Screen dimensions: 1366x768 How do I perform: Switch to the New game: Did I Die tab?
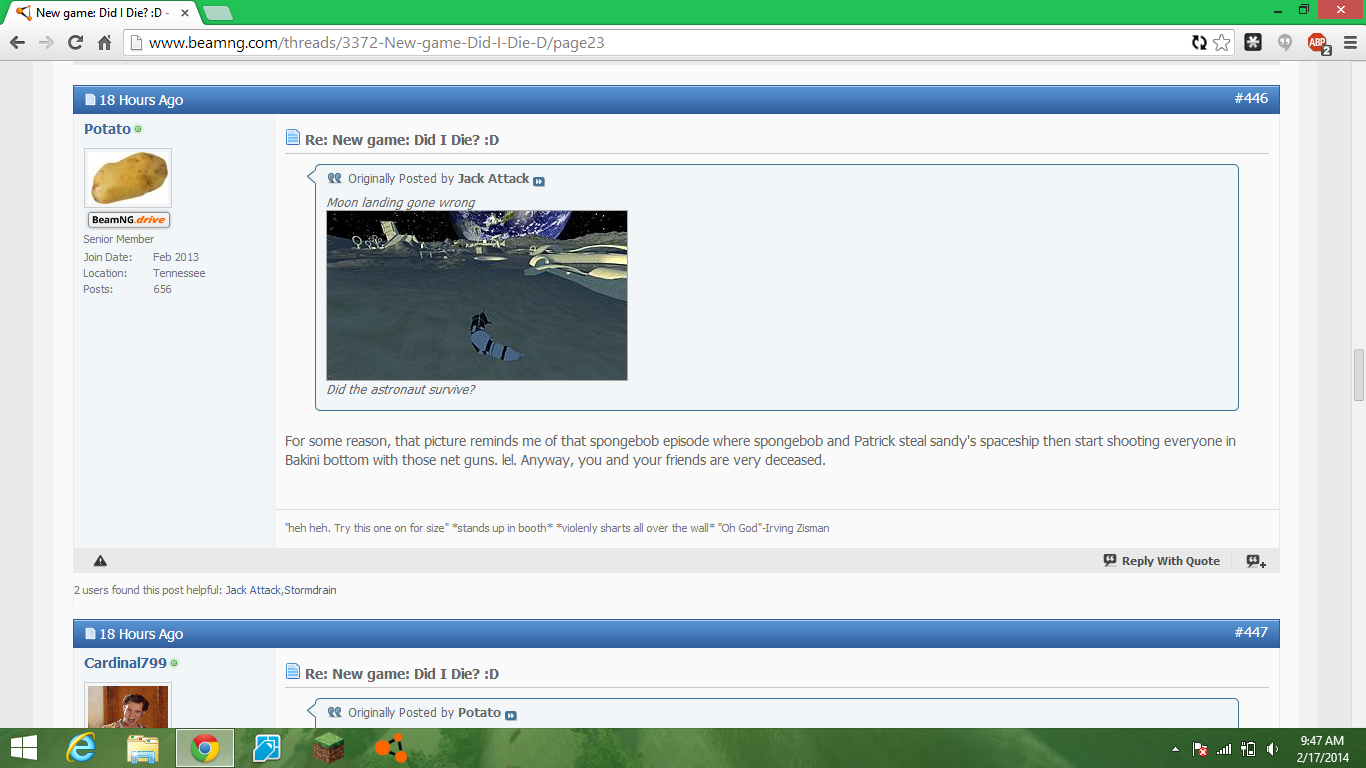click(102, 13)
